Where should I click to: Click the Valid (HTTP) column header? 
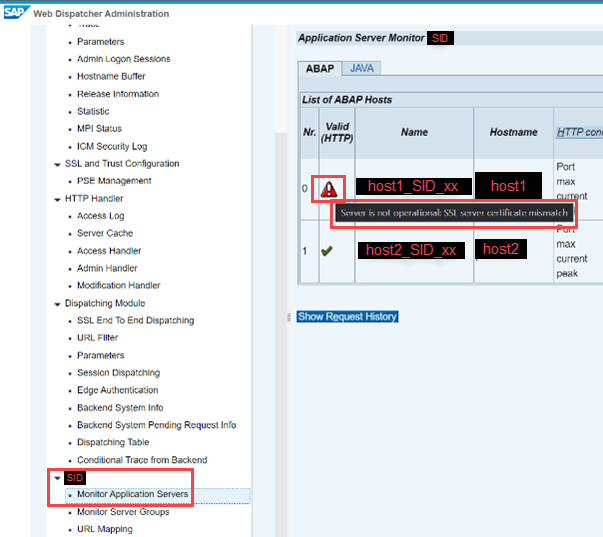(x=337, y=132)
